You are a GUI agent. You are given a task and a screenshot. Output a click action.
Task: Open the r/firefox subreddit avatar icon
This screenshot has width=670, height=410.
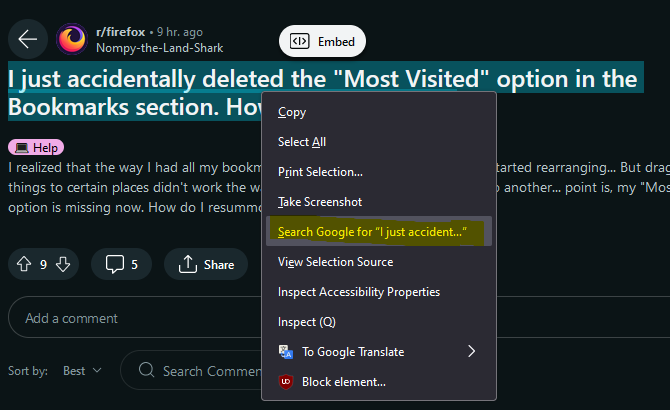tap(72, 39)
